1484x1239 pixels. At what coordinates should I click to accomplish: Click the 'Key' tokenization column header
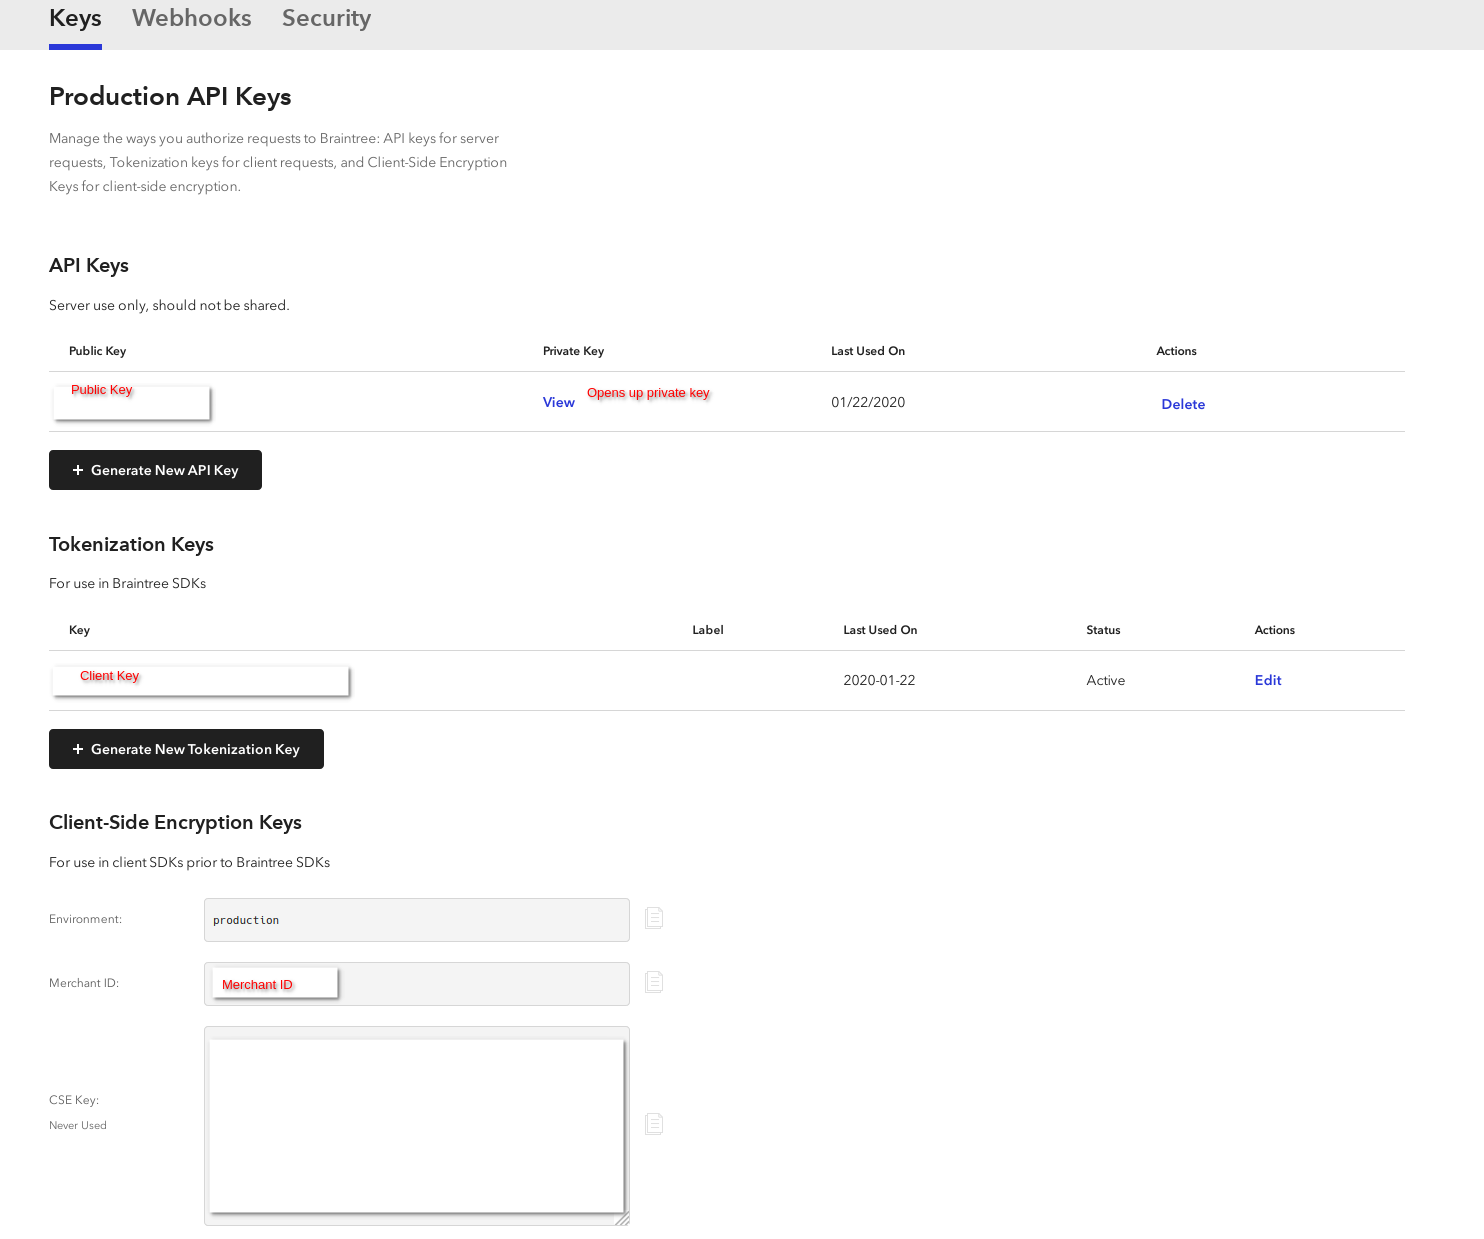pos(79,630)
